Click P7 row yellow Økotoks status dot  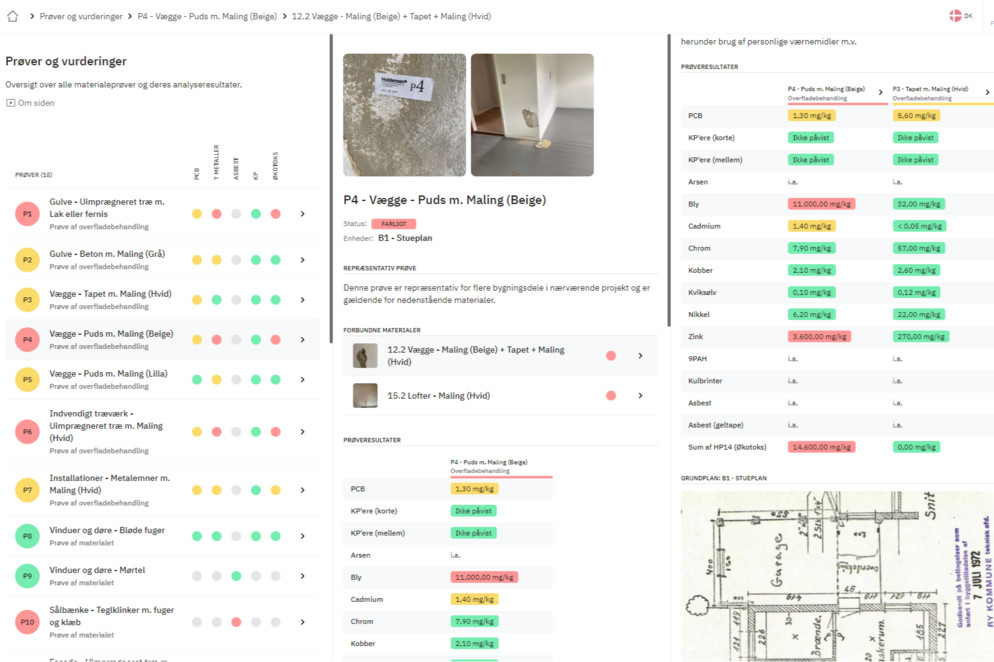[x=275, y=490]
